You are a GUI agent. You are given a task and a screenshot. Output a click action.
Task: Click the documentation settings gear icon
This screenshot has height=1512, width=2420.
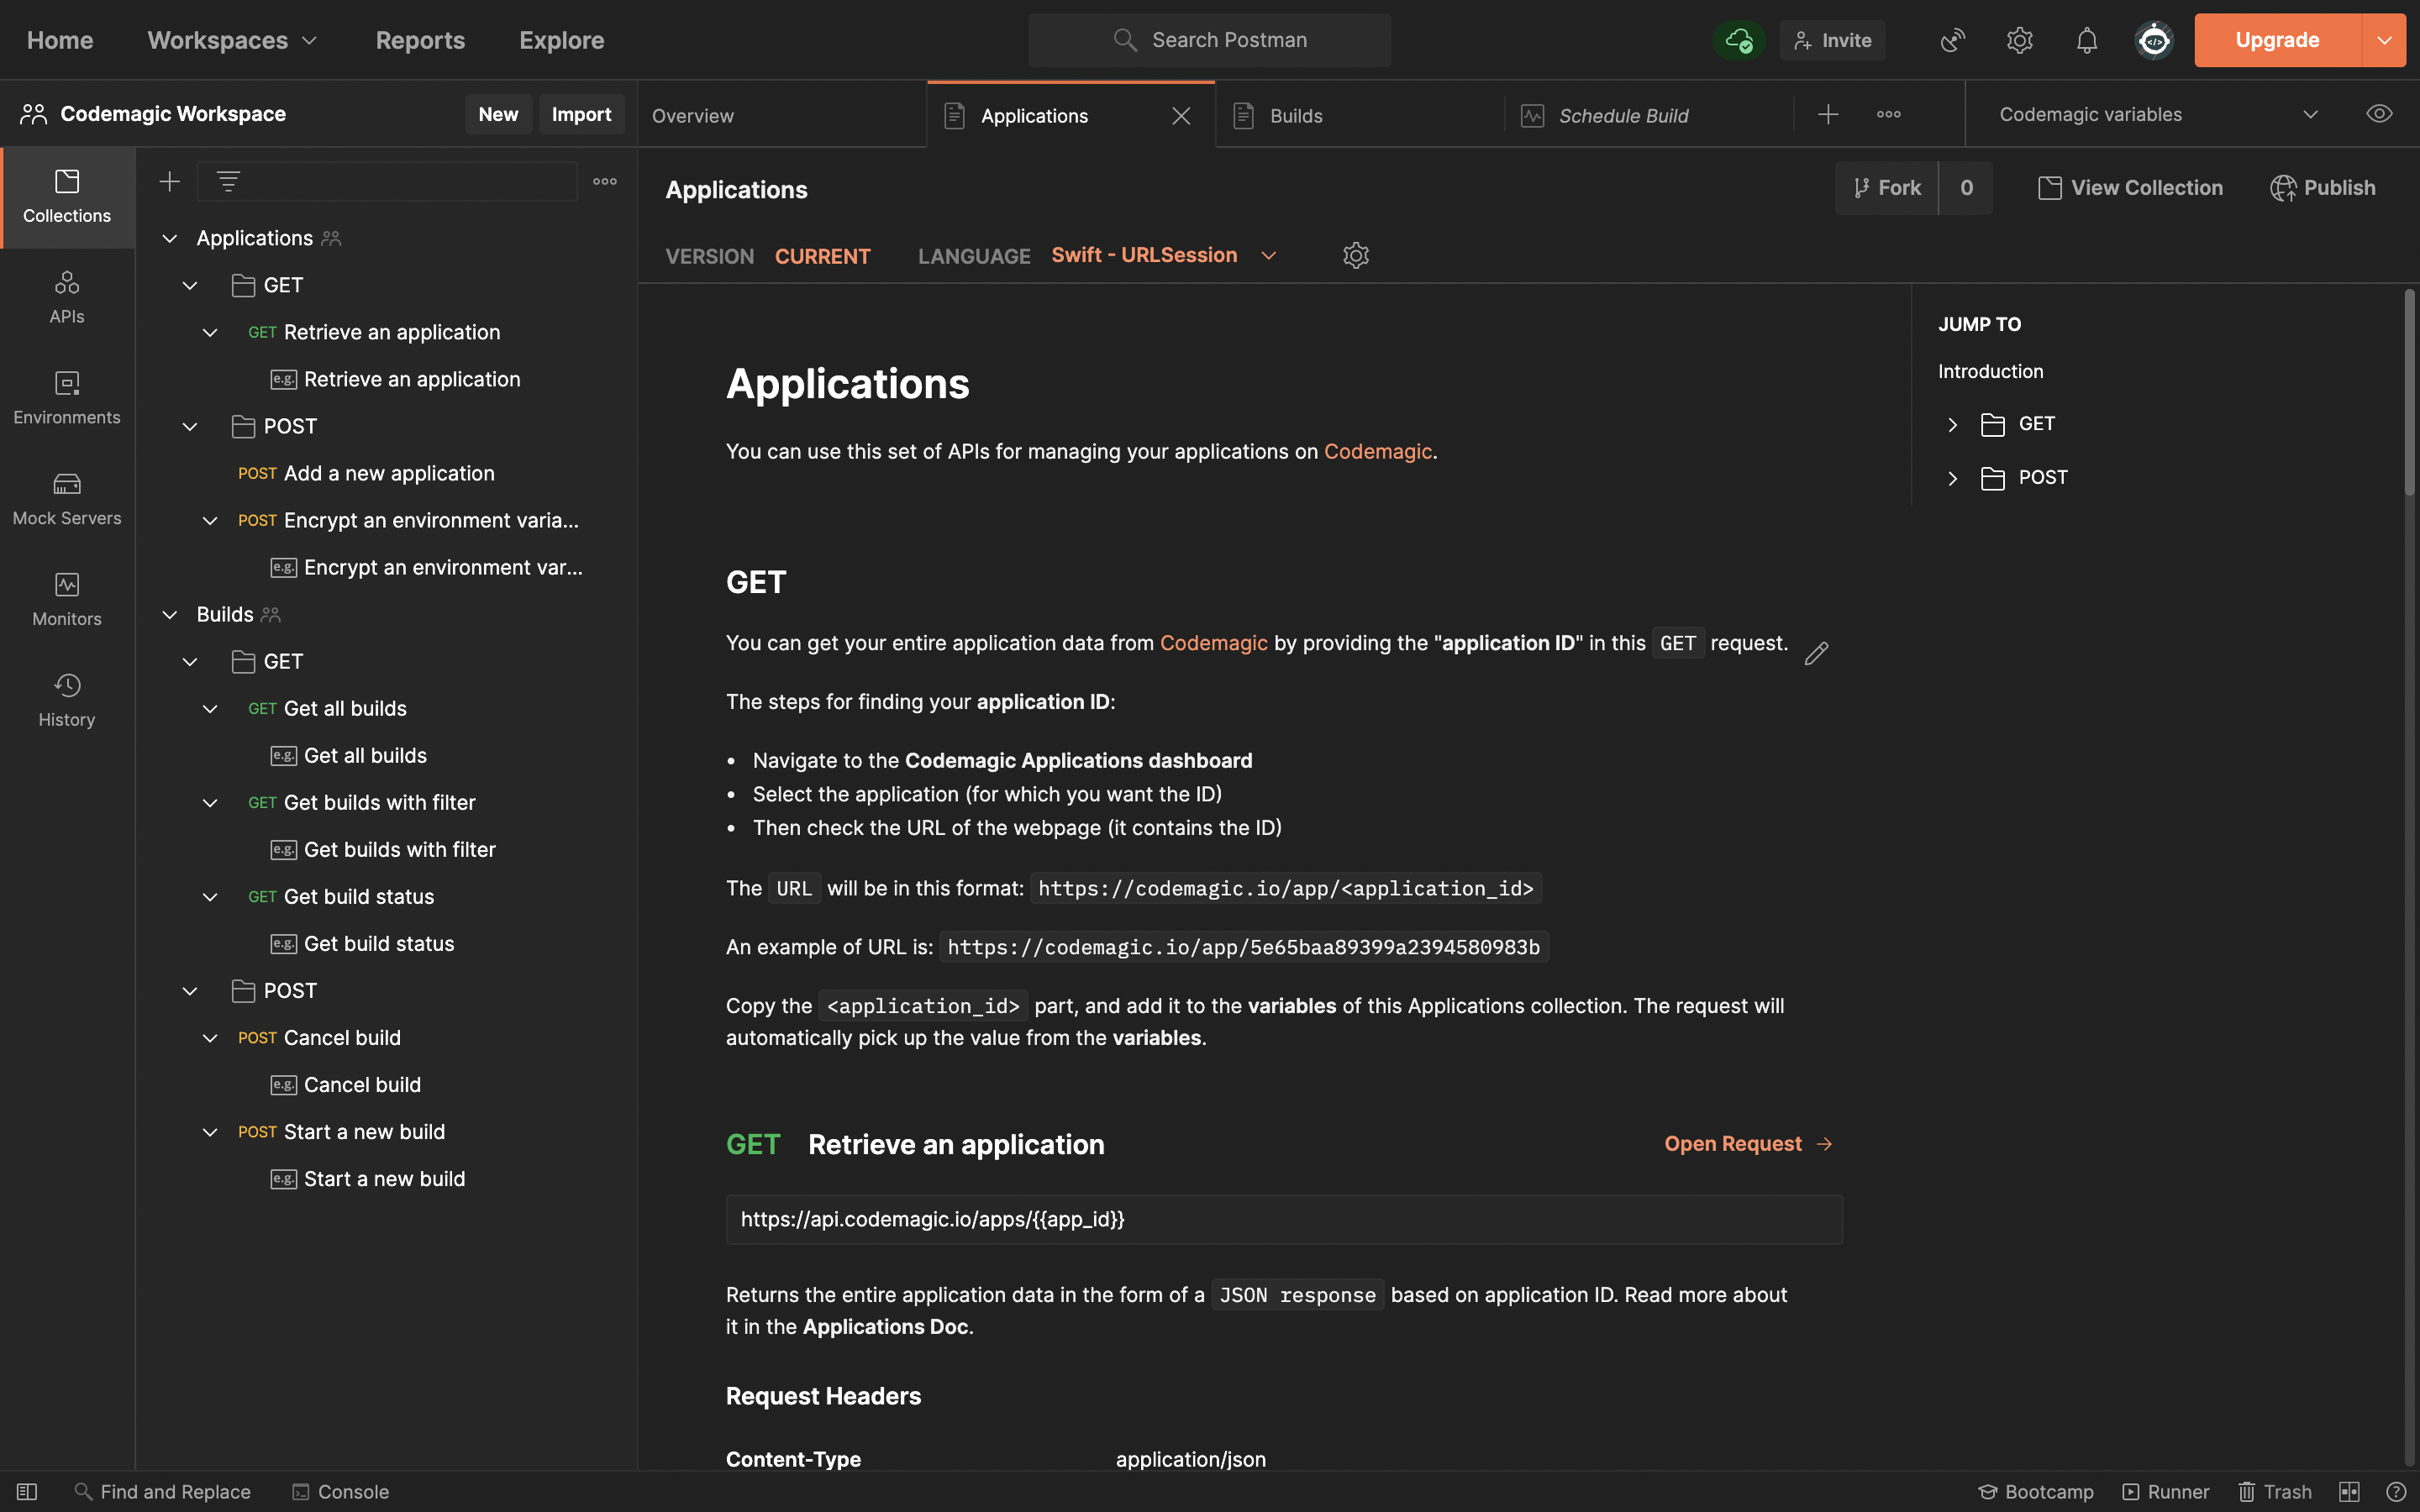(1355, 256)
